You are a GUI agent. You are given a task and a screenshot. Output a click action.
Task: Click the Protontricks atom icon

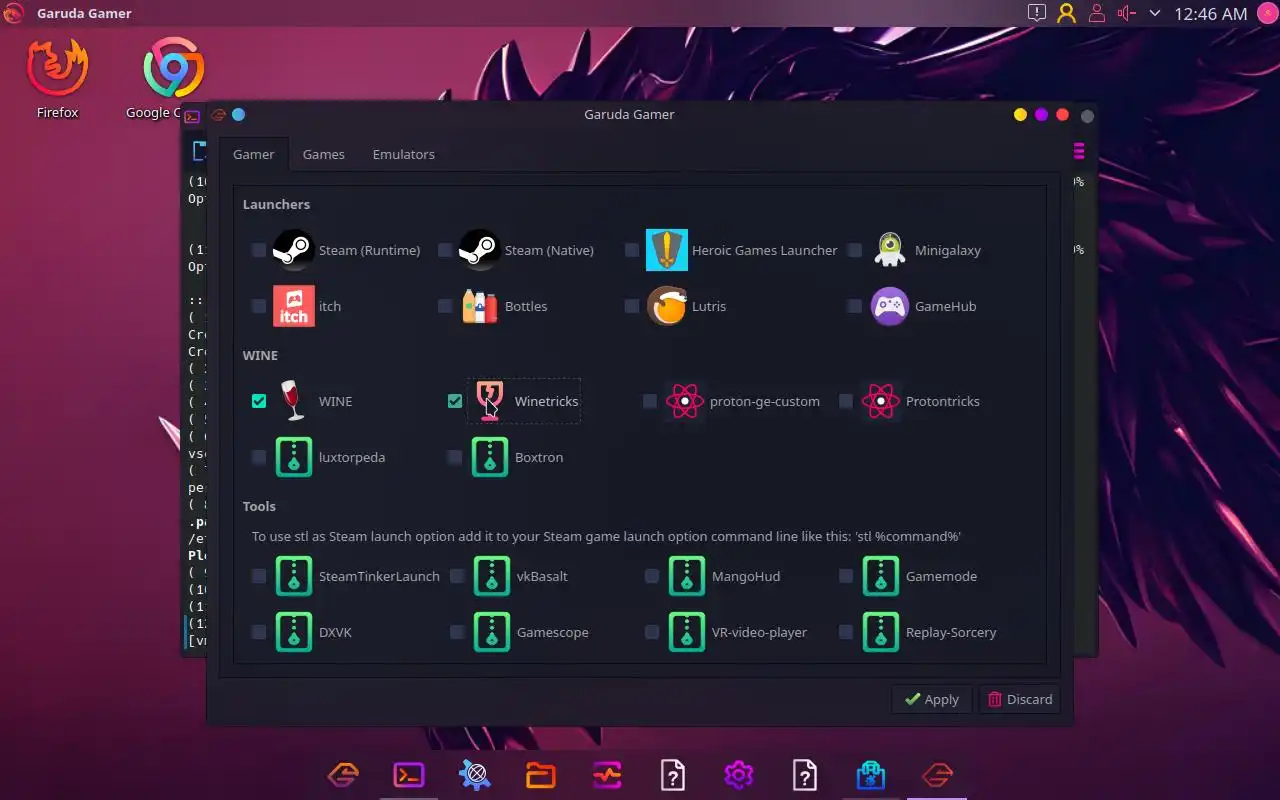click(881, 401)
